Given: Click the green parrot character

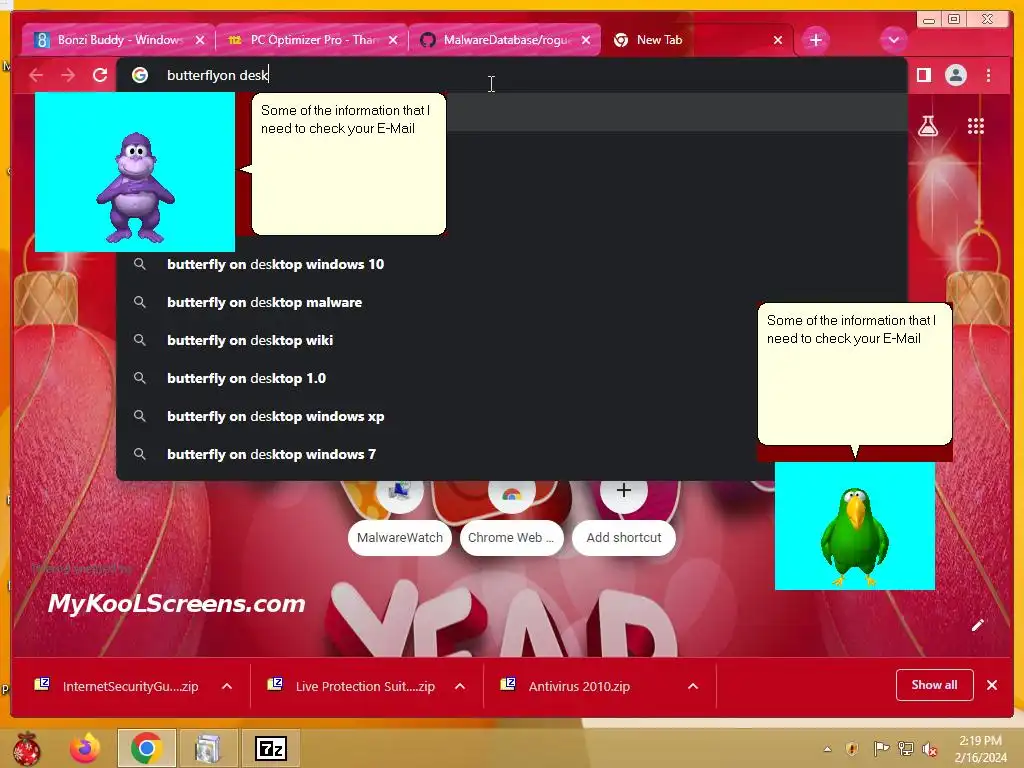Looking at the screenshot, I should 854,536.
